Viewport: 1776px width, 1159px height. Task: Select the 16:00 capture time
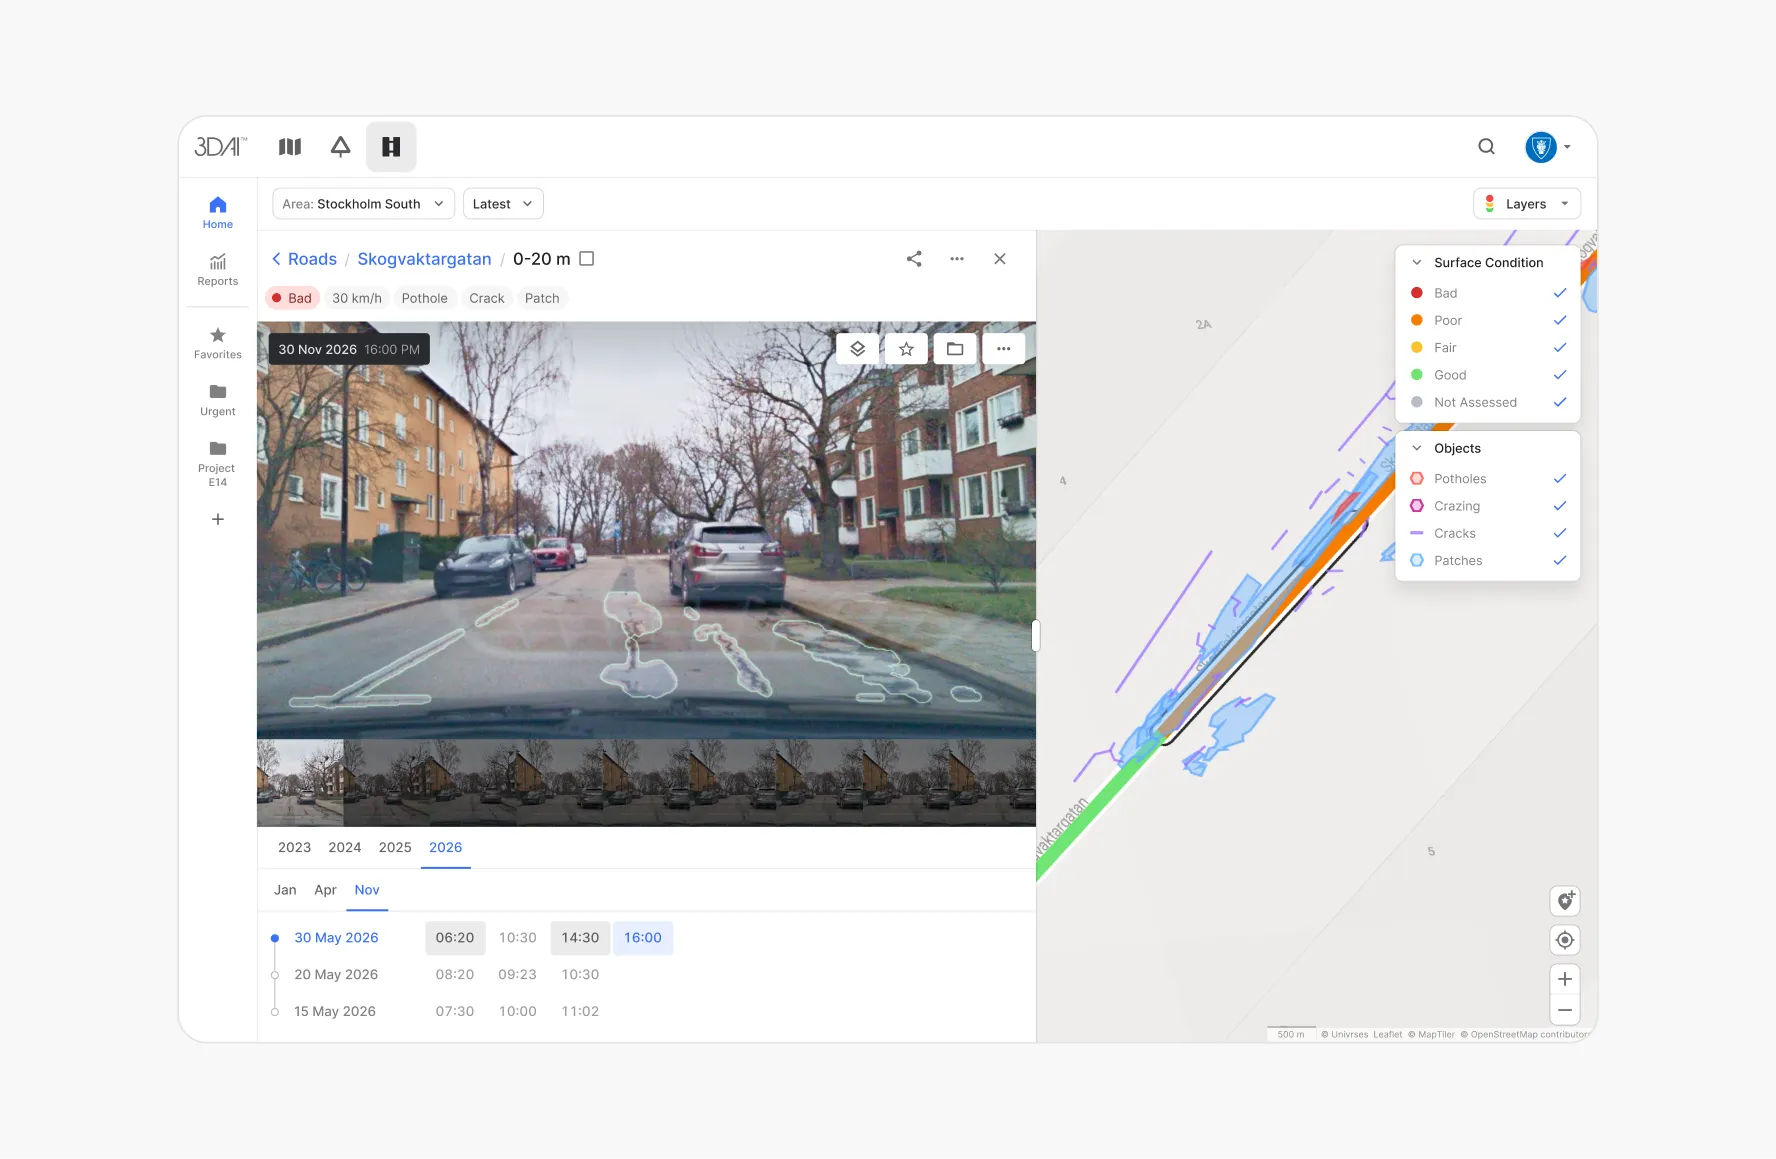[x=643, y=938]
